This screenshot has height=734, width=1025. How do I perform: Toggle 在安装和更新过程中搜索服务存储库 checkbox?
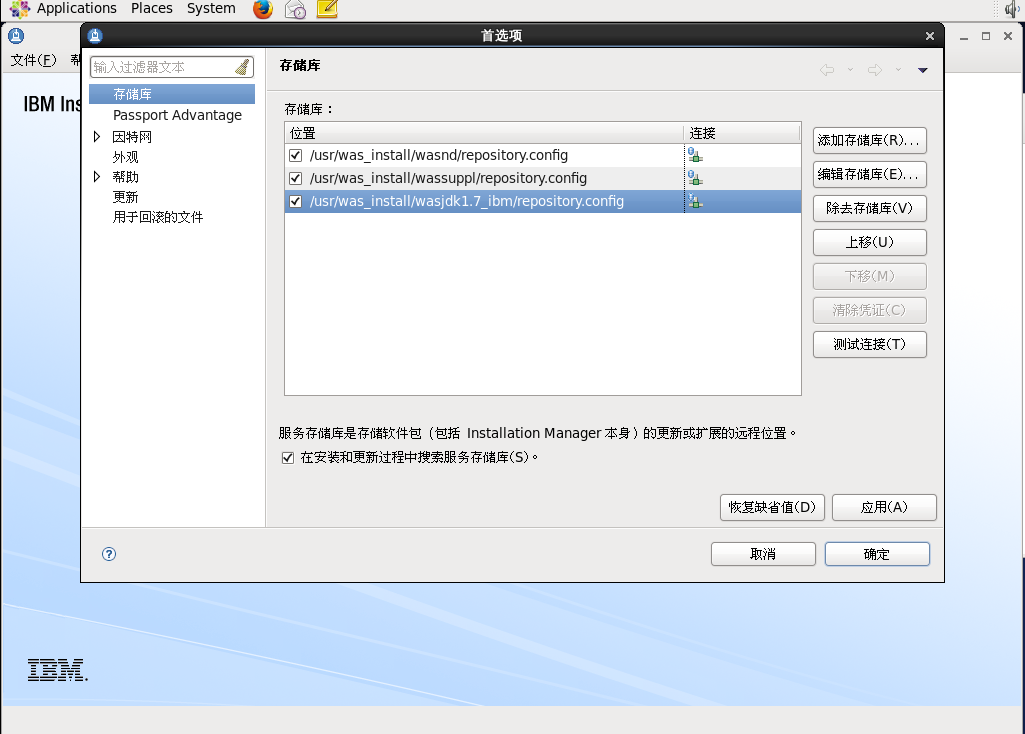coord(288,458)
